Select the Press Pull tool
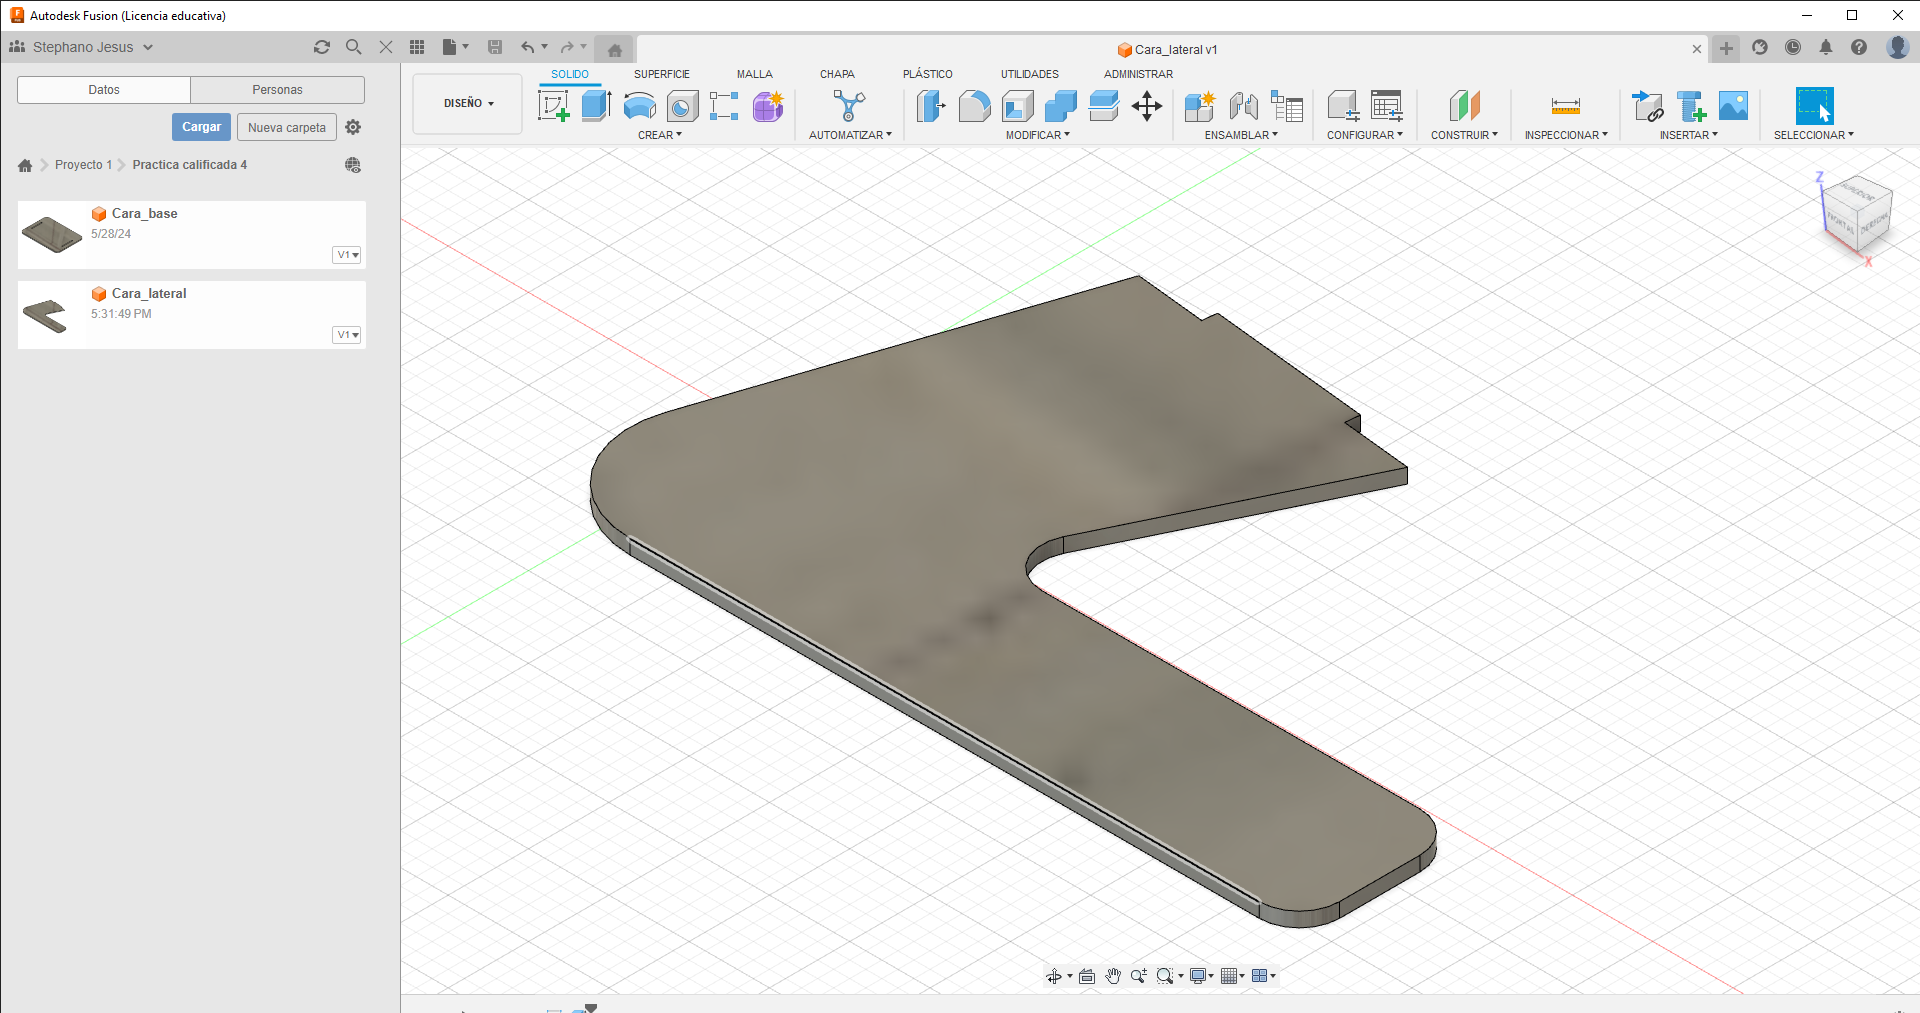The height and width of the screenshot is (1013, 1920). [x=931, y=106]
